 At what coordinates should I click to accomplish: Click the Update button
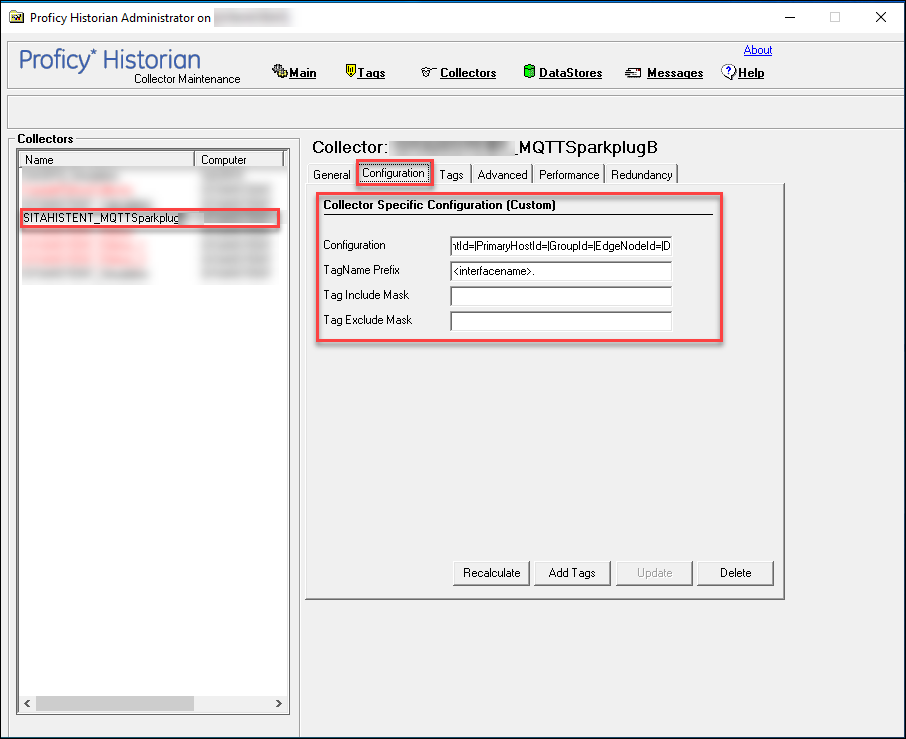[654, 573]
